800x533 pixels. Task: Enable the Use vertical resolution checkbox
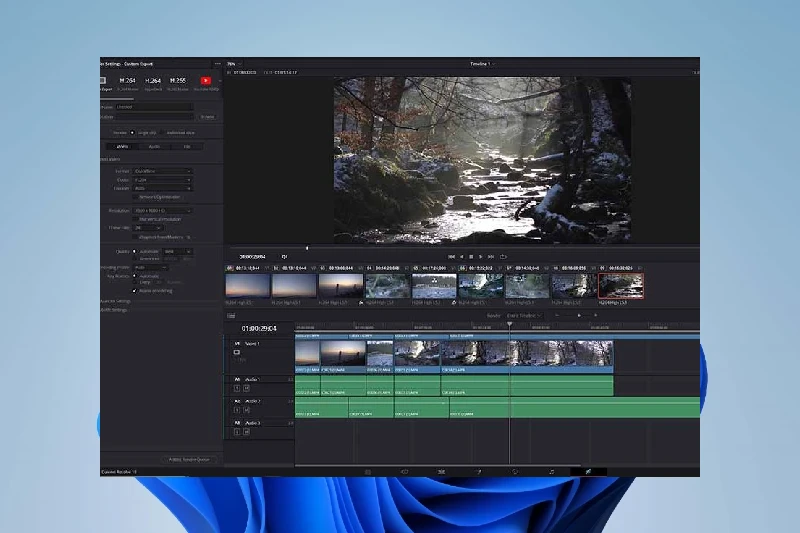tap(136, 219)
